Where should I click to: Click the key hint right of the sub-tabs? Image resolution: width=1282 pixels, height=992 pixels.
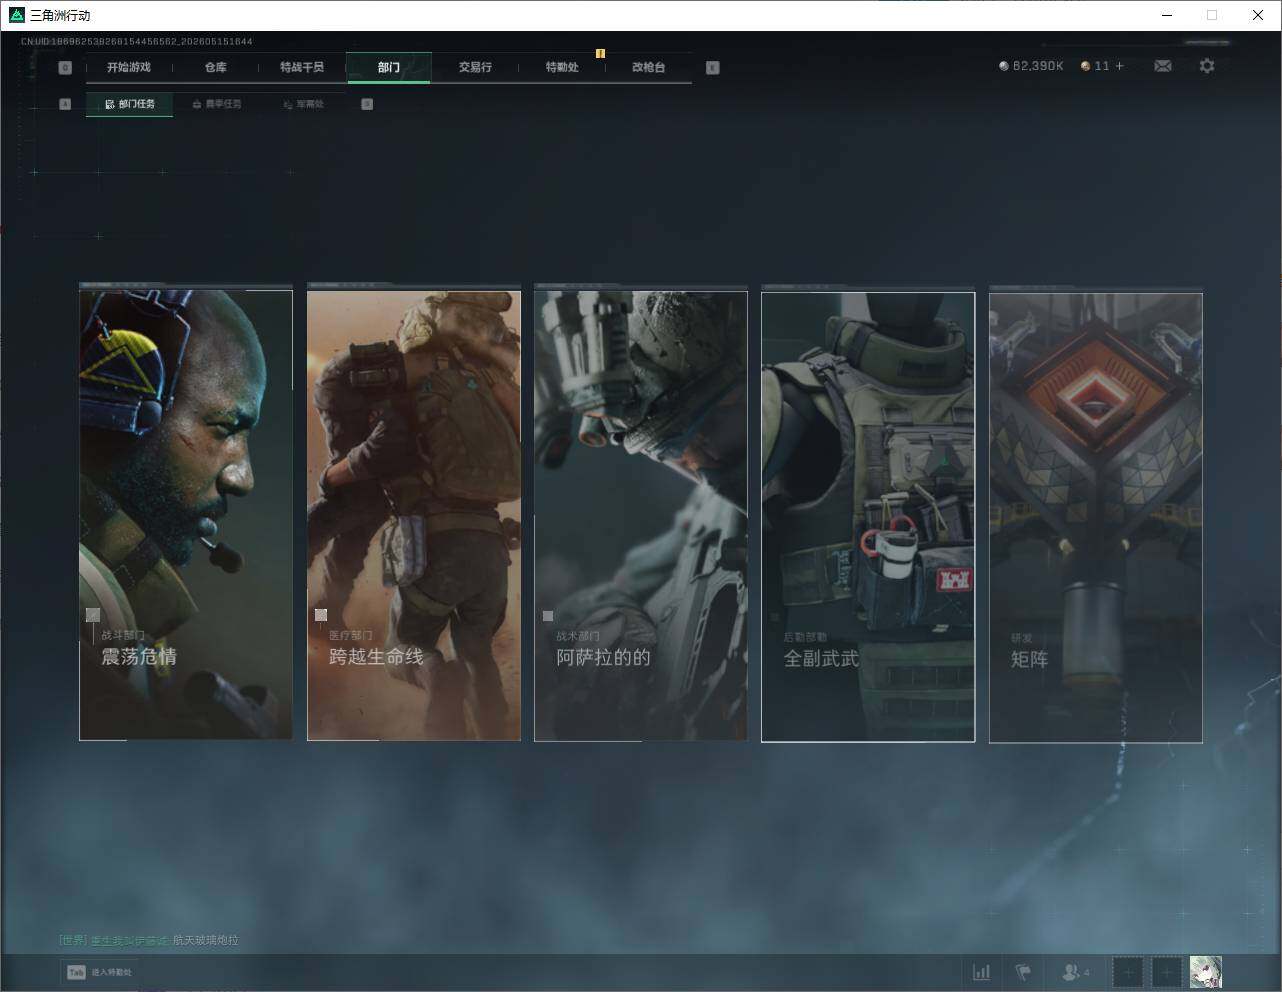(367, 104)
